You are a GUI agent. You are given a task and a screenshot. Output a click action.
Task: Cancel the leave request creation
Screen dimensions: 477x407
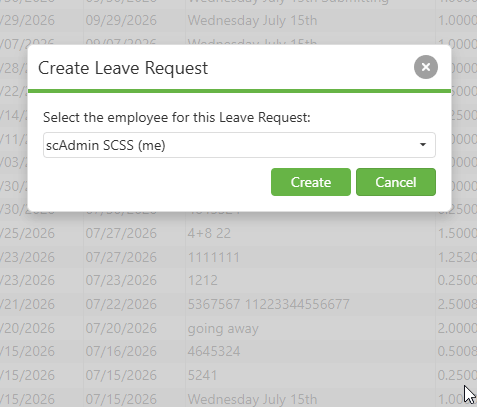click(x=396, y=182)
